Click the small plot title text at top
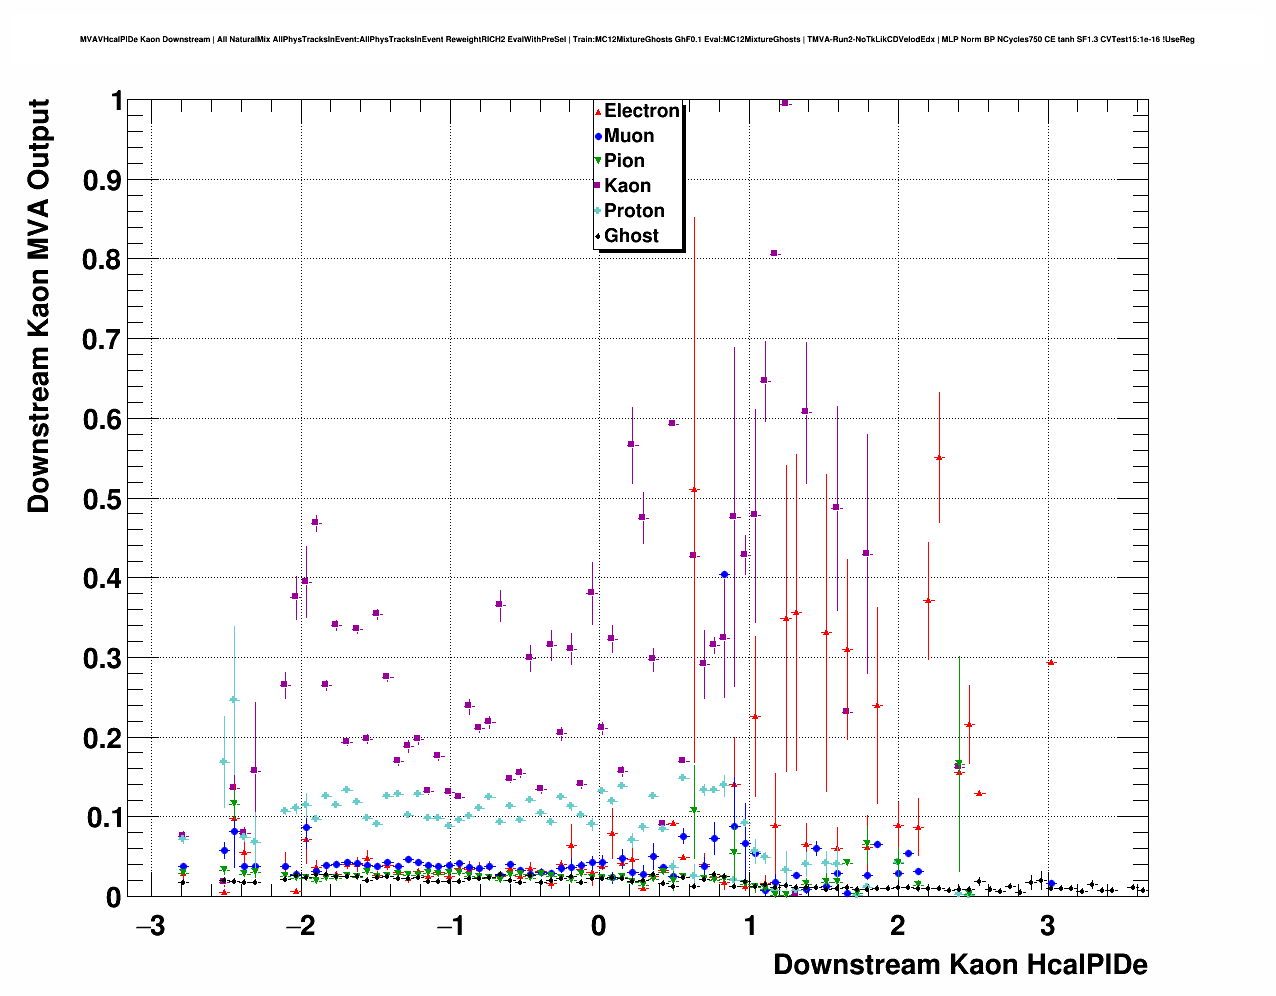 coord(637,40)
